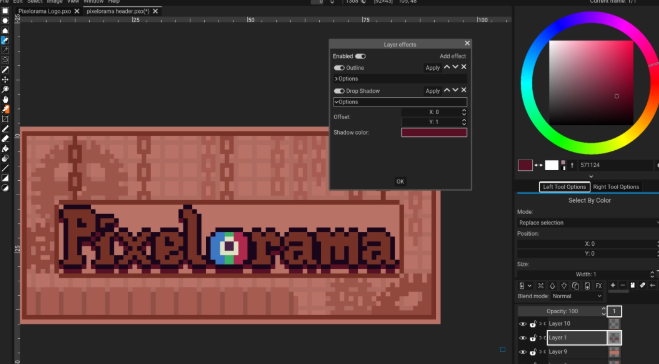Click the left tool dark red color swatch
Image resolution: width=659 pixels, height=364 pixels.
tap(525, 165)
